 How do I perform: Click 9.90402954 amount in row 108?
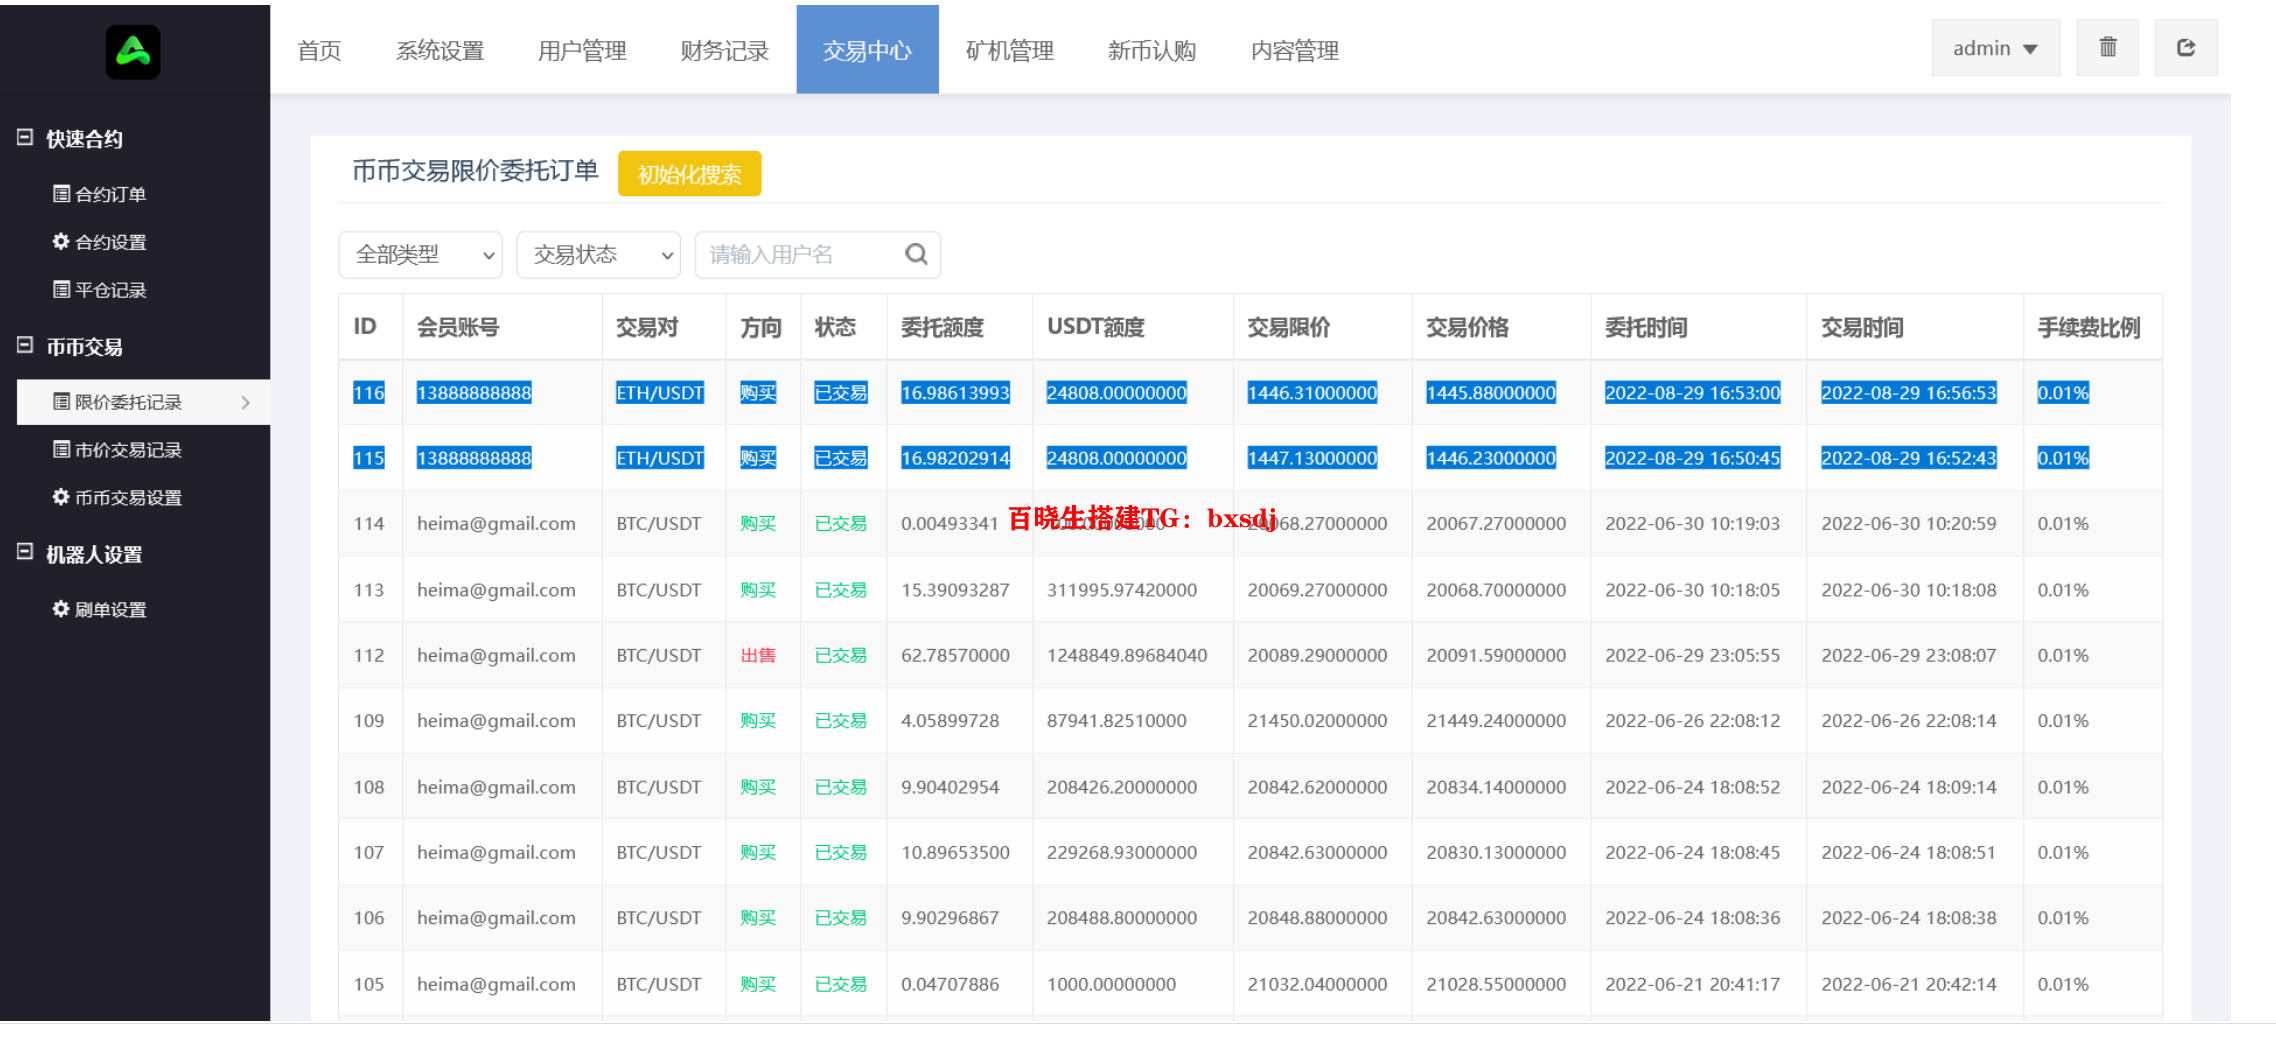tap(950, 787)
